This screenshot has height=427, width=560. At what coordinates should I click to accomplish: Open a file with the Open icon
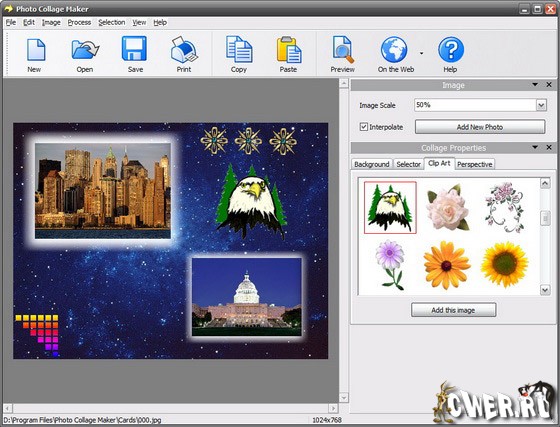coord(85,50)
